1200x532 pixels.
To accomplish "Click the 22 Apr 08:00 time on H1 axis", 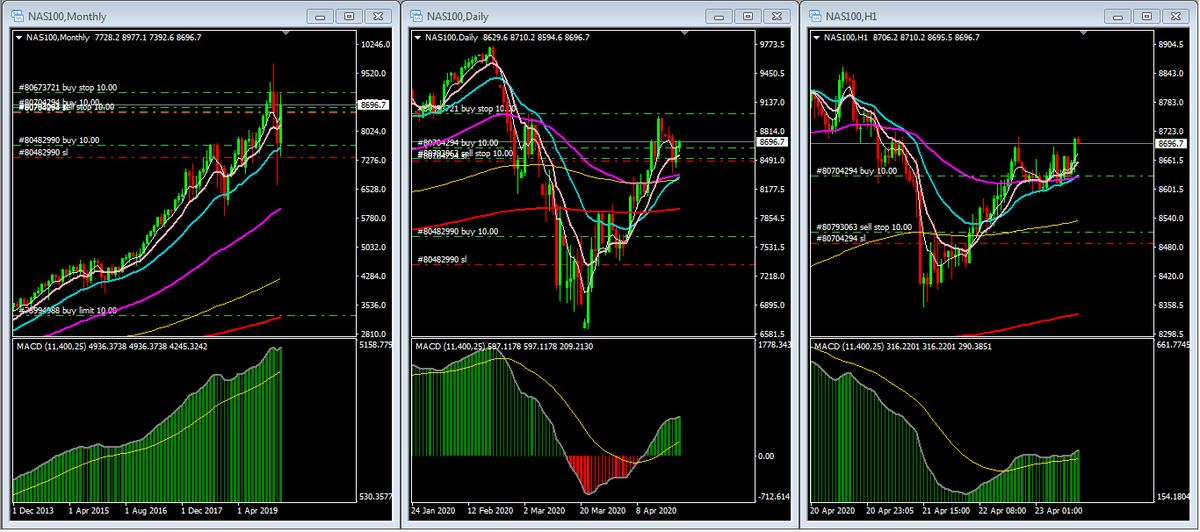I will (x=1003, y=510).
